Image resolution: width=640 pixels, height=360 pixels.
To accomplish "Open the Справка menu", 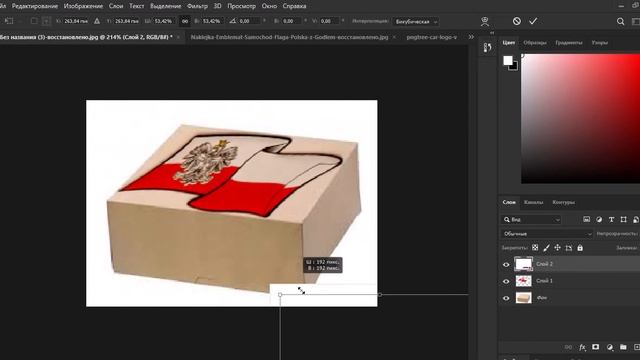I will (294, 6).
